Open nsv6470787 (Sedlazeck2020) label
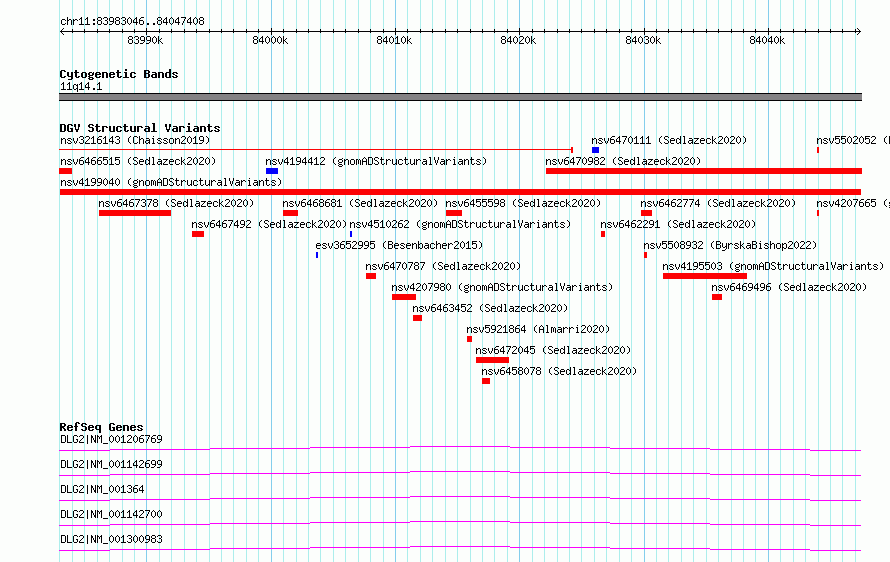The image size is (890, 562). point(443,266)
